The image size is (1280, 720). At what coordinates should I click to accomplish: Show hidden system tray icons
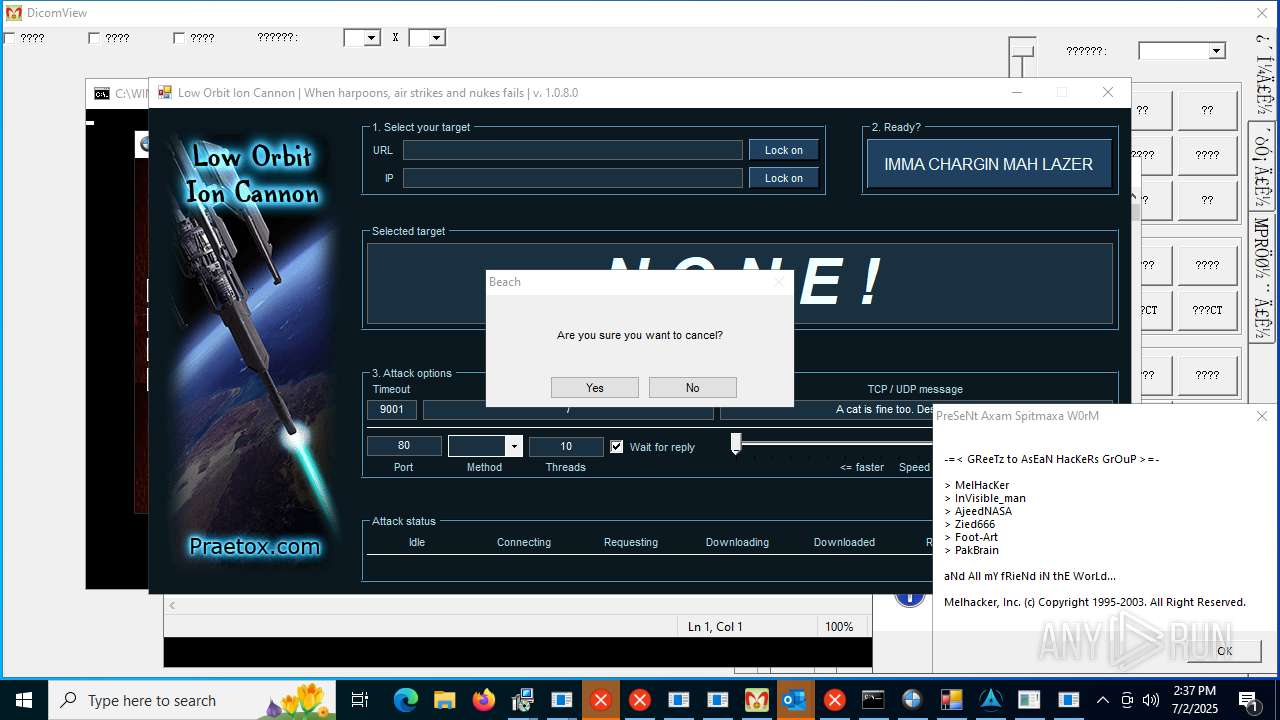(x=1102, y=700)
